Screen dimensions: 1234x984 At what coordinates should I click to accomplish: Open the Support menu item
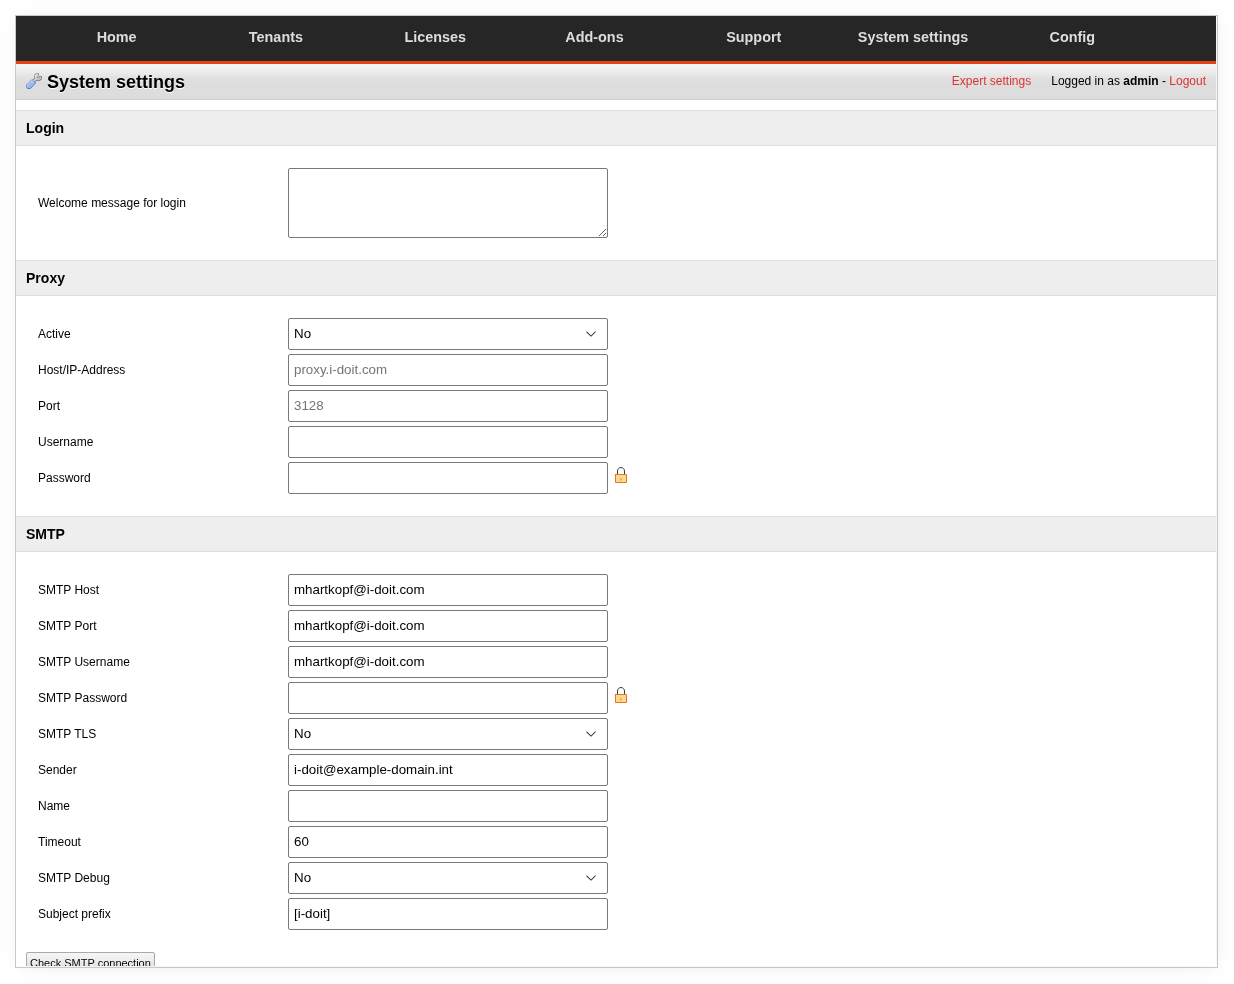coord(753,37)
